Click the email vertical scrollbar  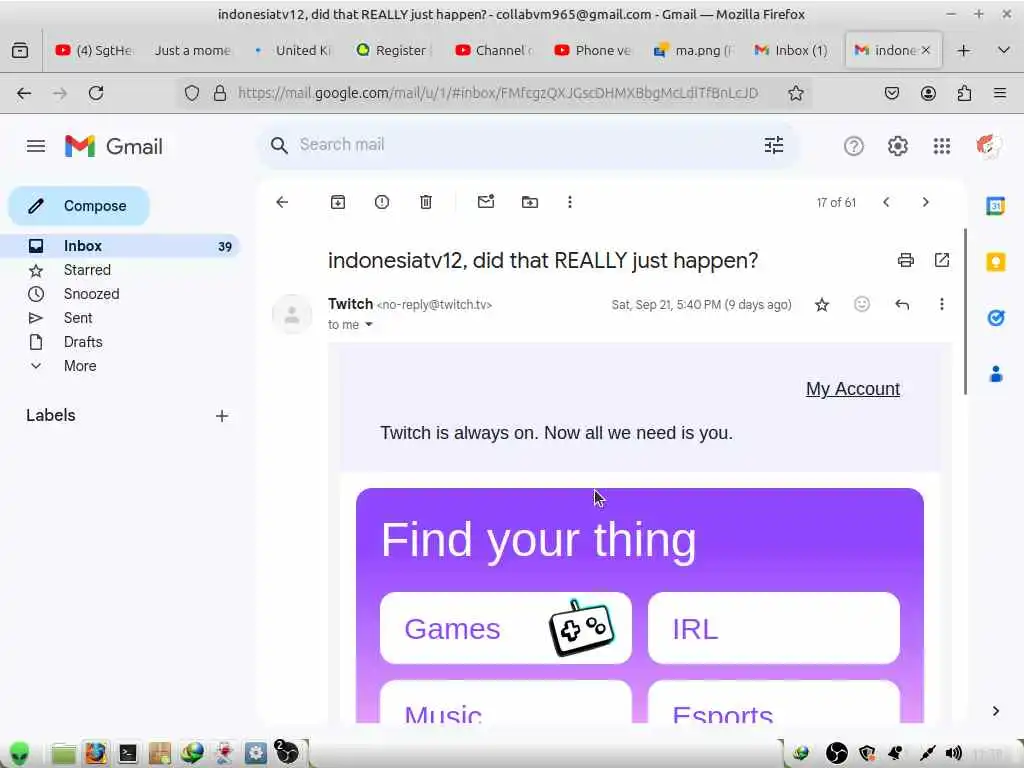965,312
